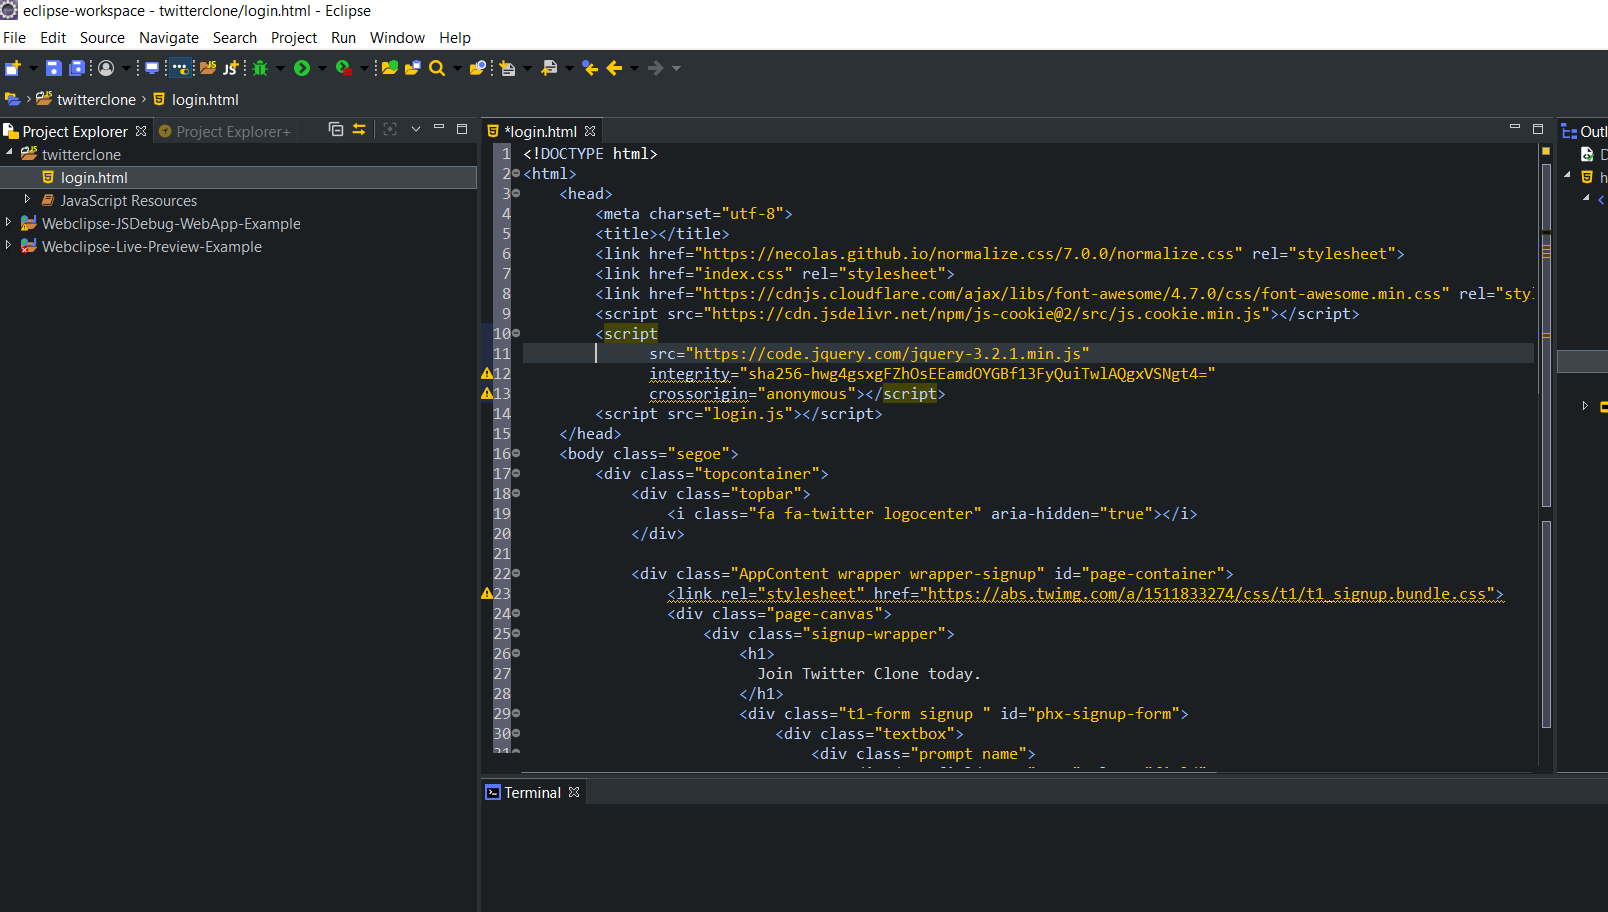The width and height of the screenshot is (1608, 912).
Task: Go to next annotation icon
Action: [508, 68]
